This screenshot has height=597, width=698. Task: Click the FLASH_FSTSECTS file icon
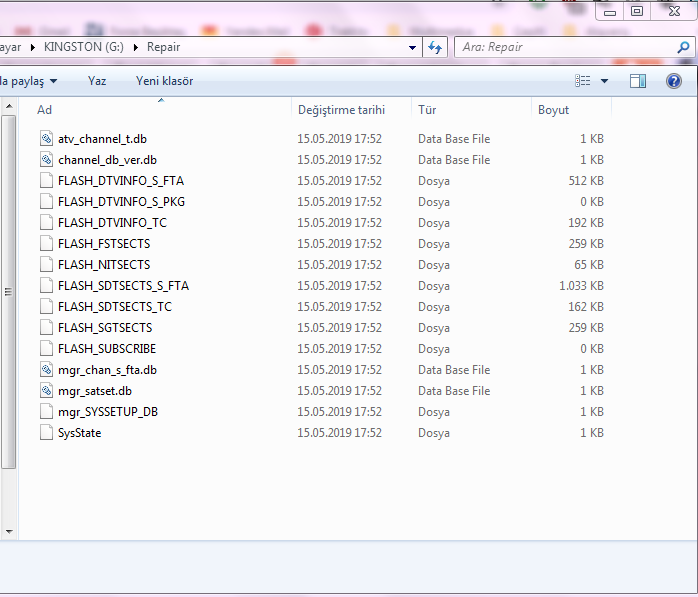tap(46, 244)
